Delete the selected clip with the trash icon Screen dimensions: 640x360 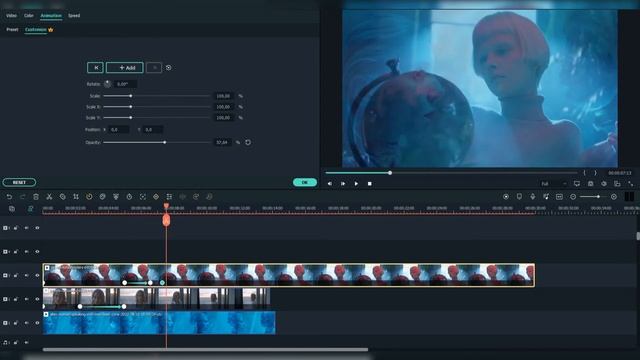(36, 197)
